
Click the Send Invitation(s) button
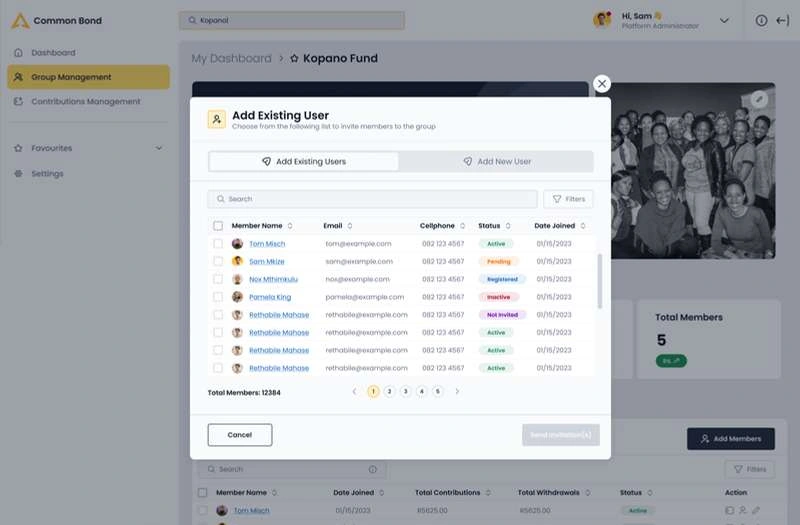pyautogui.click(x=561, y=435)
